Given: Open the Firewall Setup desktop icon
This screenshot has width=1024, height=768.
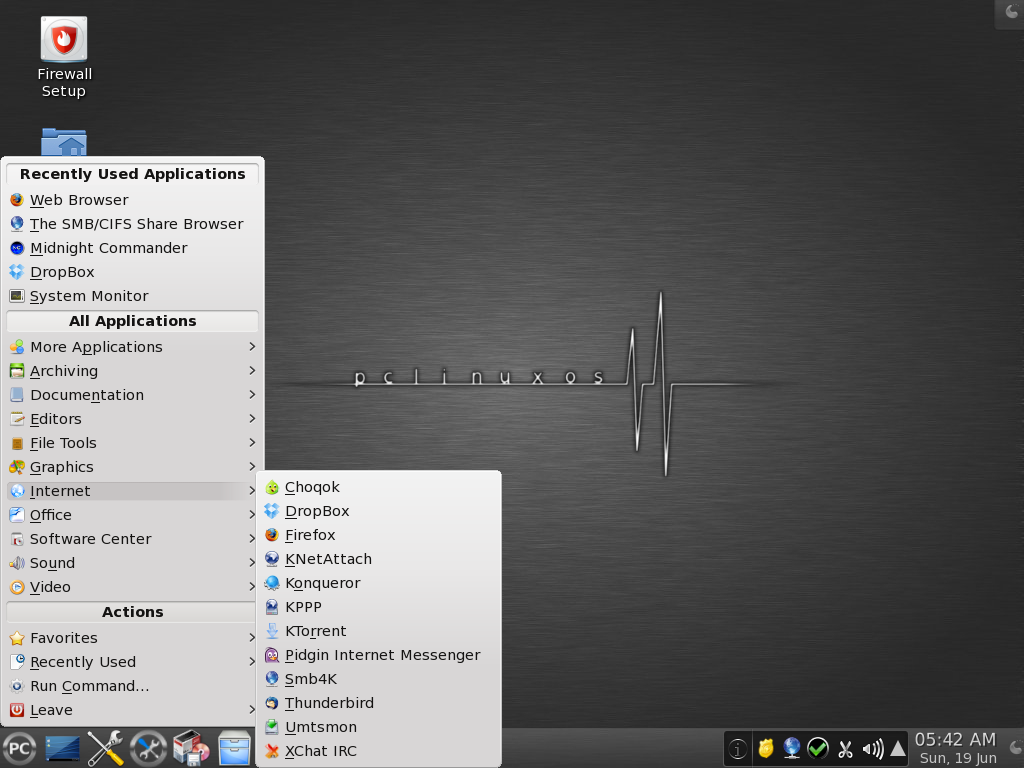Looking at the screenshot, I should point(64,57).
